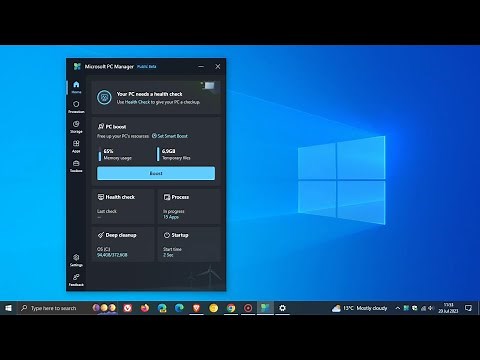This screenshot has height=360, width=480.
Task: Click 'Your PC needs a health check' text
Action: coord(149,94)
